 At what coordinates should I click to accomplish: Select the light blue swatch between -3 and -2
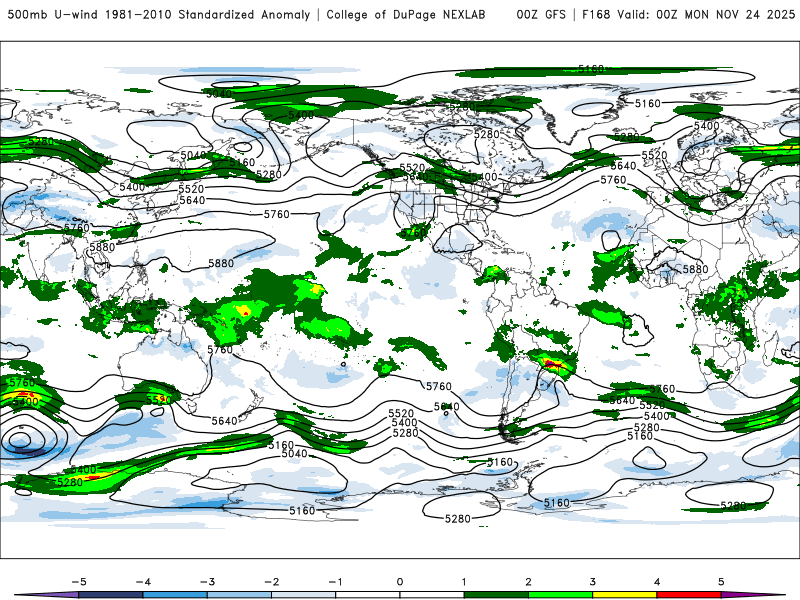coord(239,595)
